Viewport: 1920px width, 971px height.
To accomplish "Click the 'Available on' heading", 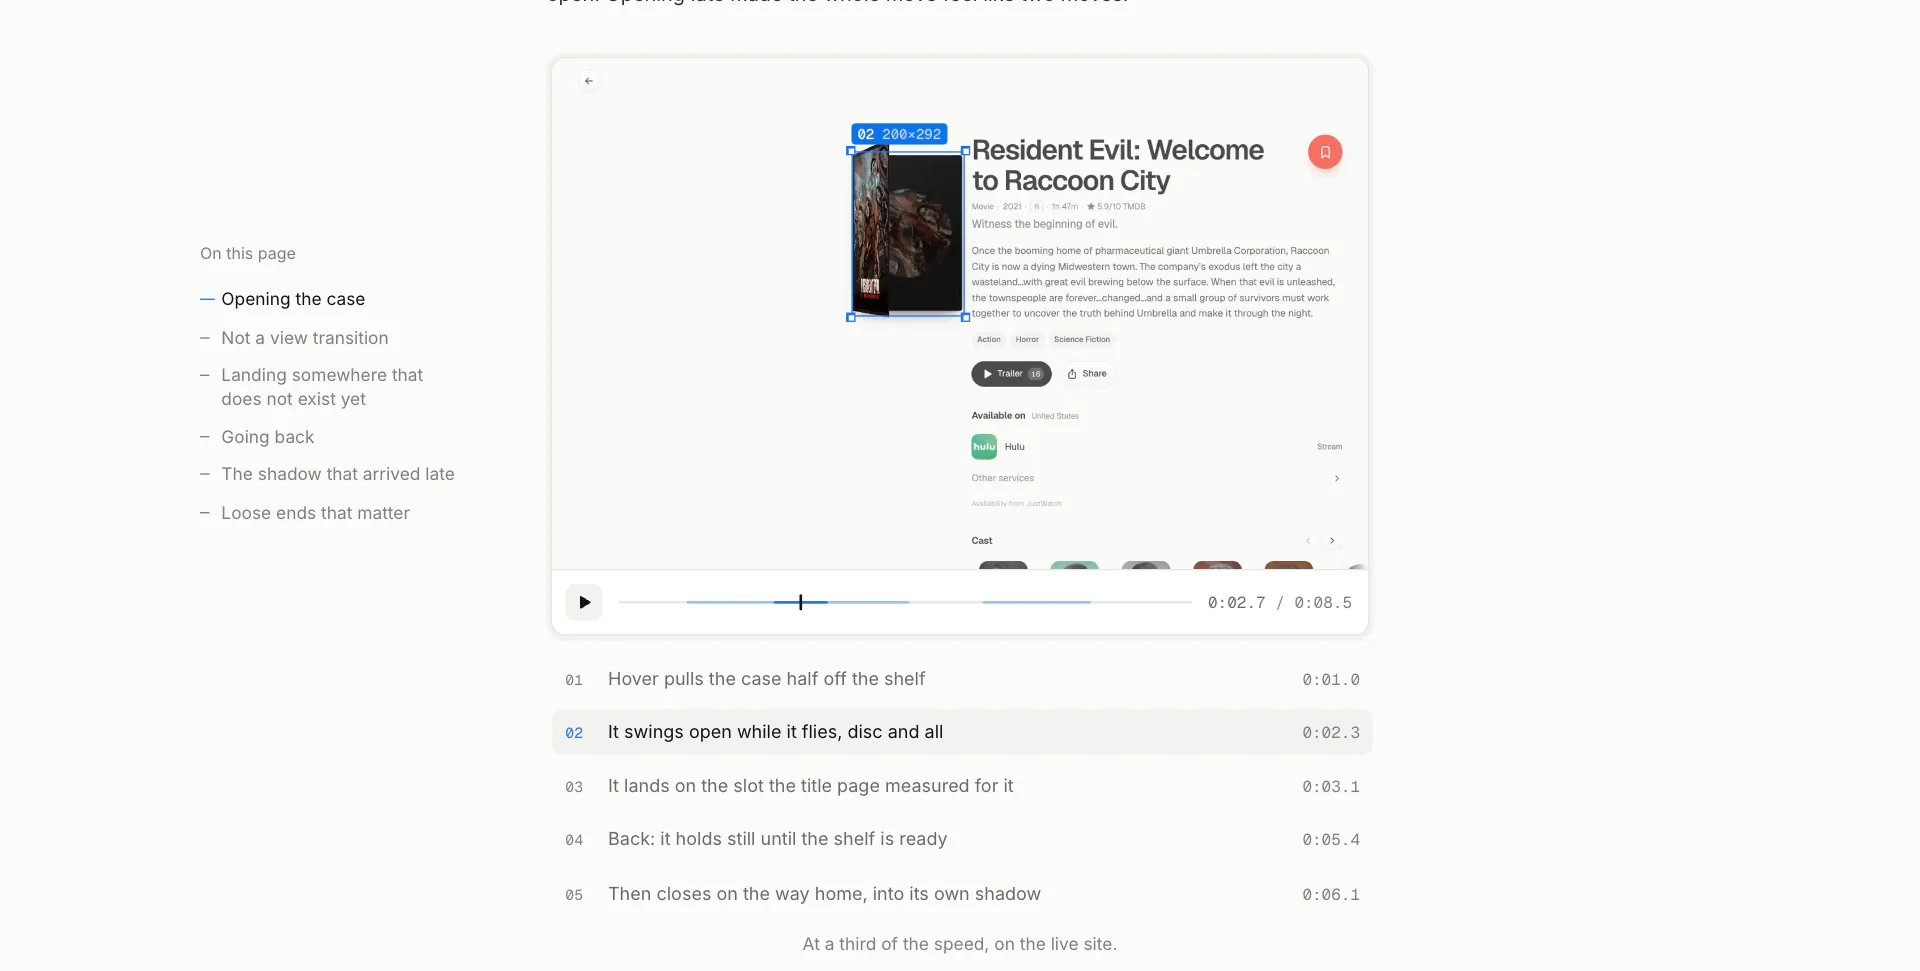I will coord(998,416).
